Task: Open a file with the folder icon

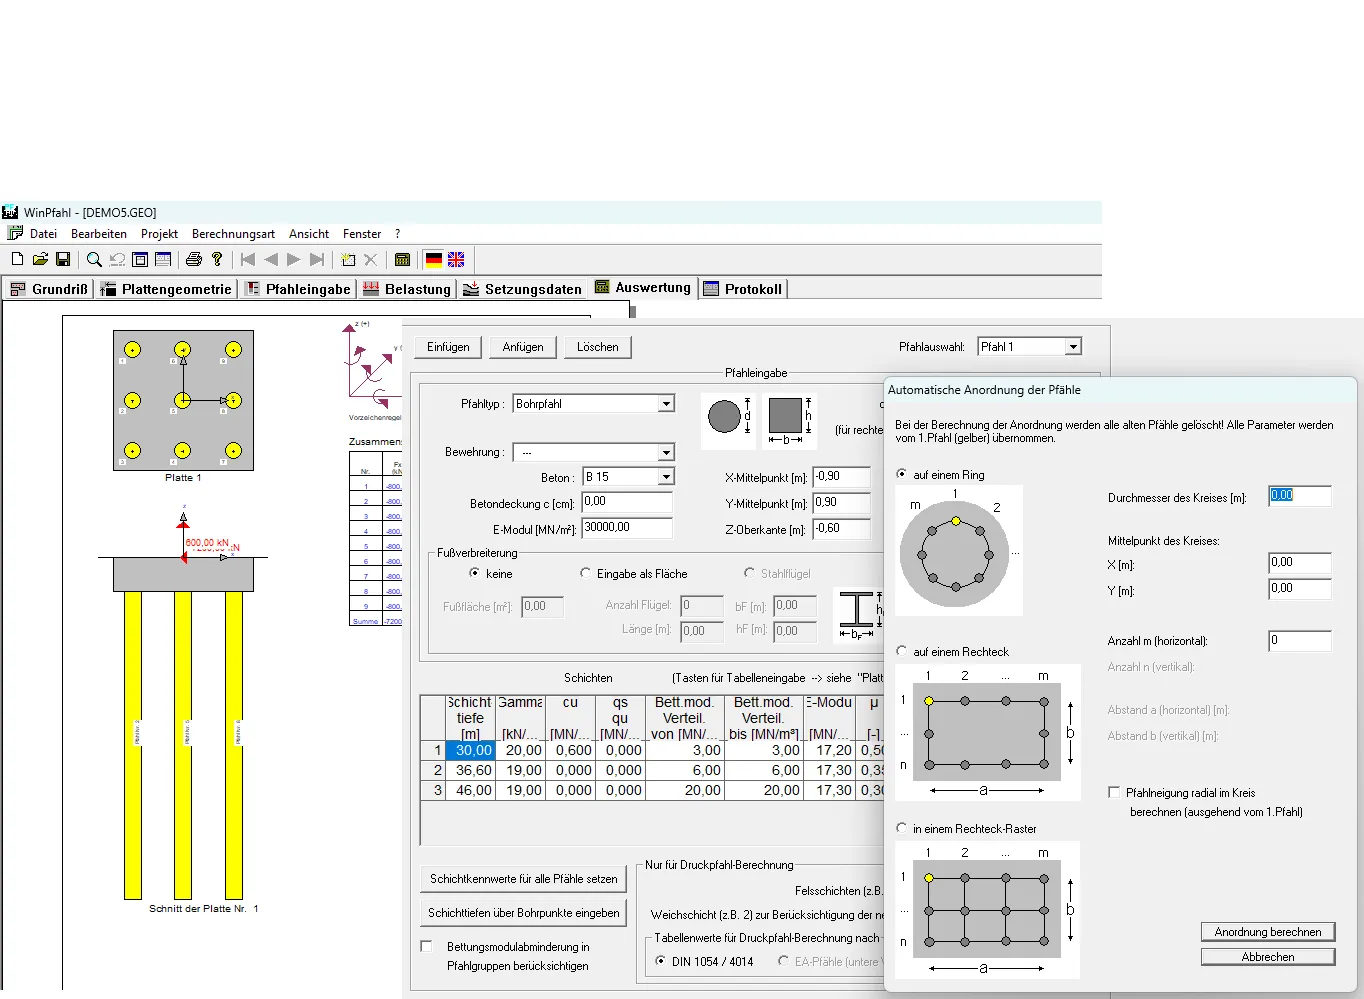Action: tap(40, 259)
